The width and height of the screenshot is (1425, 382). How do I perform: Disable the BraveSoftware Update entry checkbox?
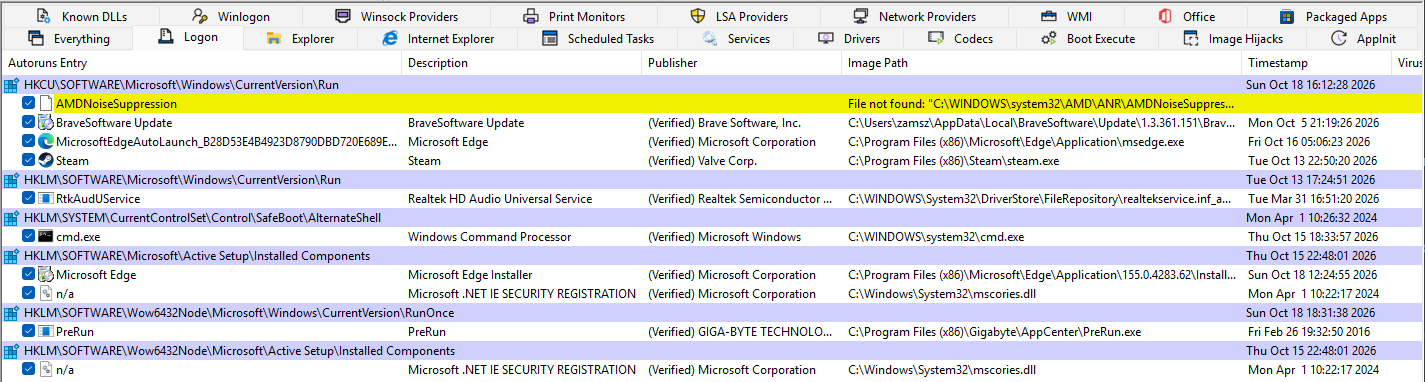[x=29, y=123]
